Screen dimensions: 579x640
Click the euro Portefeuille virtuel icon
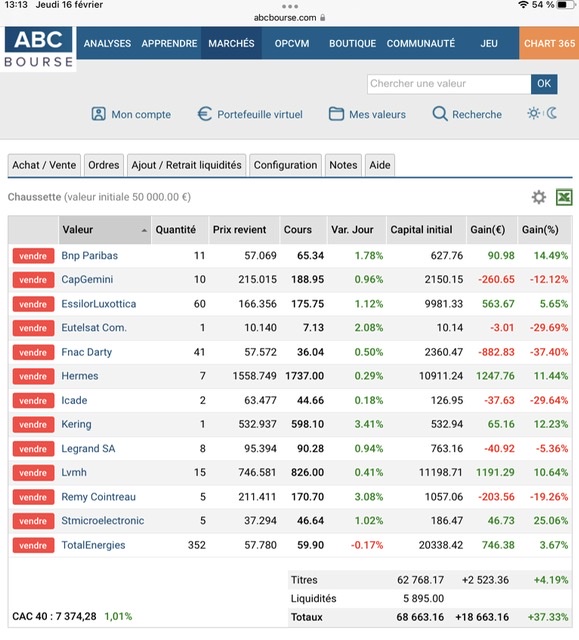pos(204,114)
